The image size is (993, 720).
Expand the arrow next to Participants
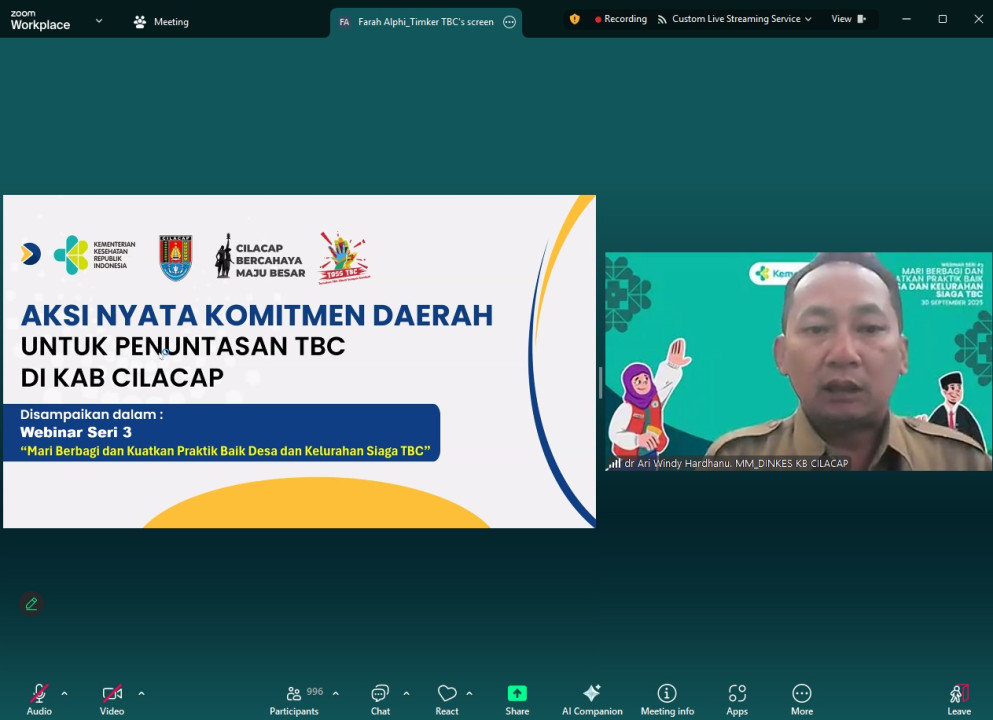(x=335, y=693)
